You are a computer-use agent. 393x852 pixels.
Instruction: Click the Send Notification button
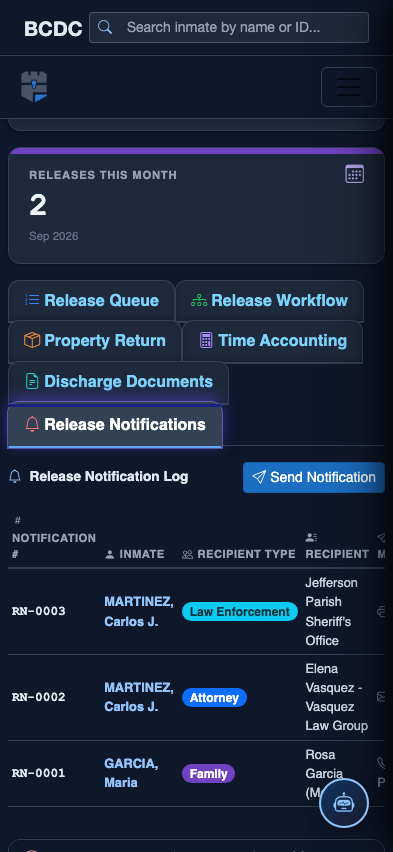[314, 478]
